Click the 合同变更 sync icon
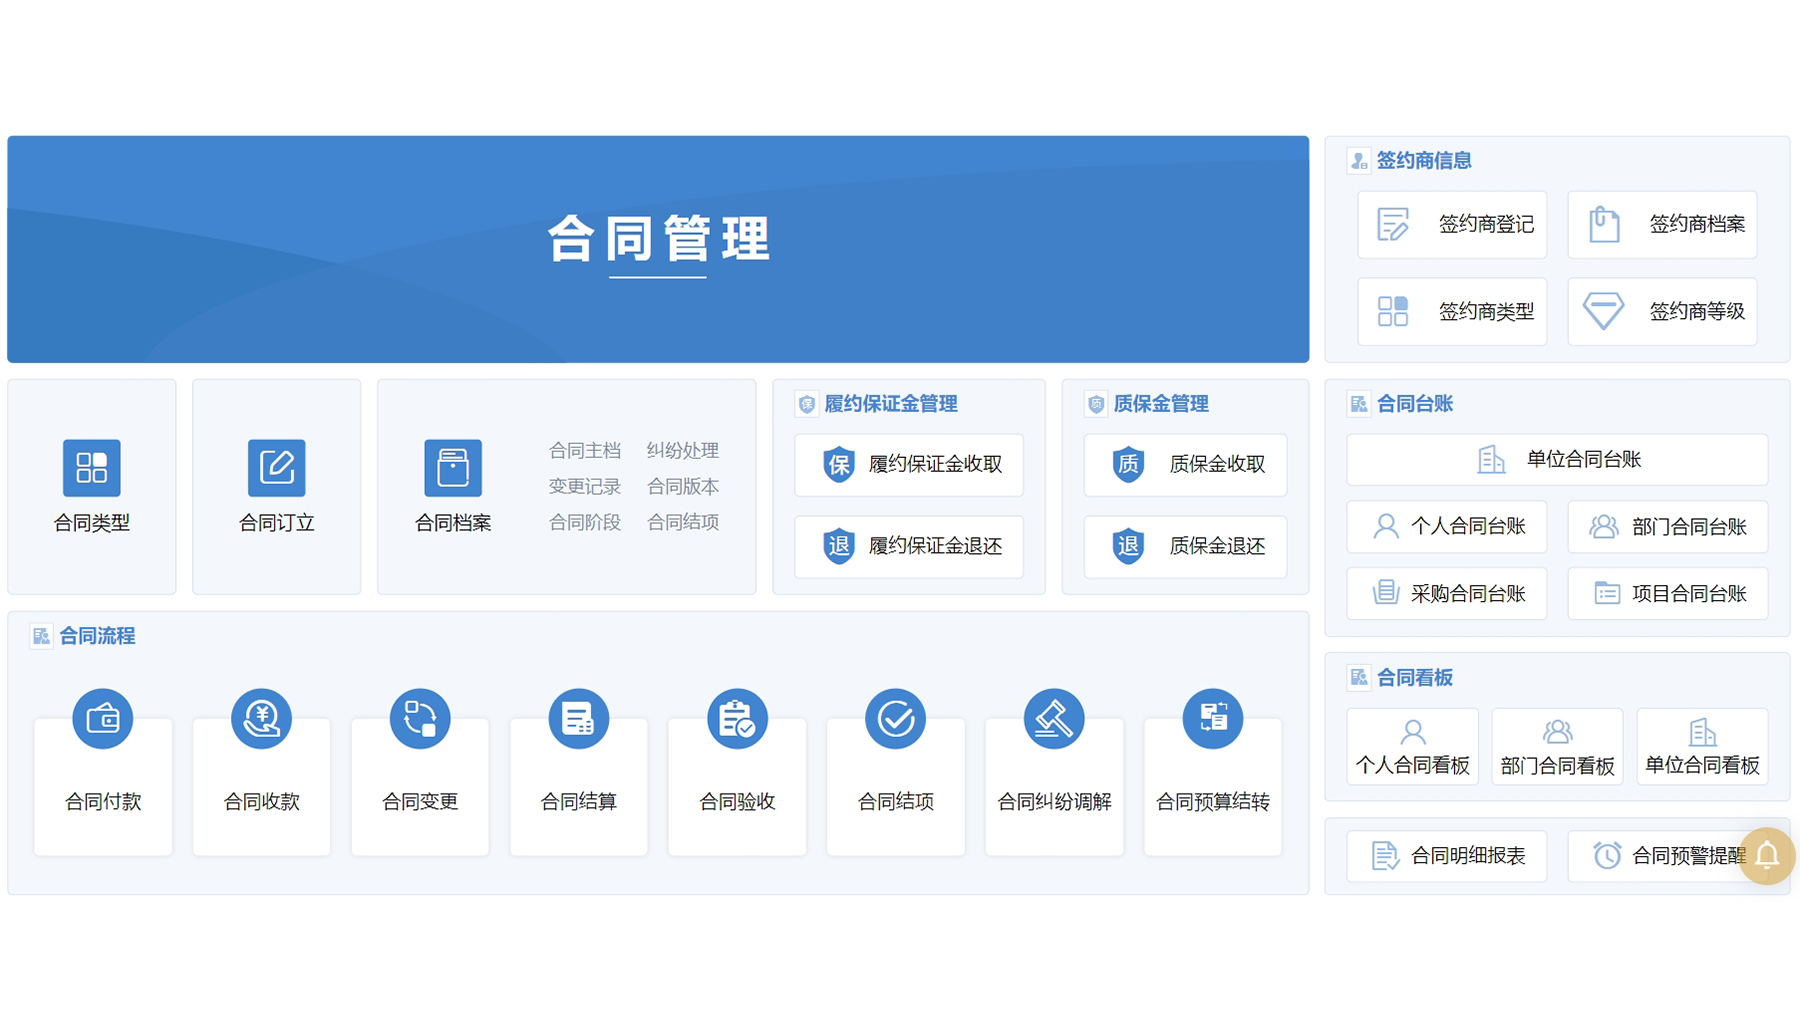The width and height of the screenshot is (1800, 1033). point(420,718)
